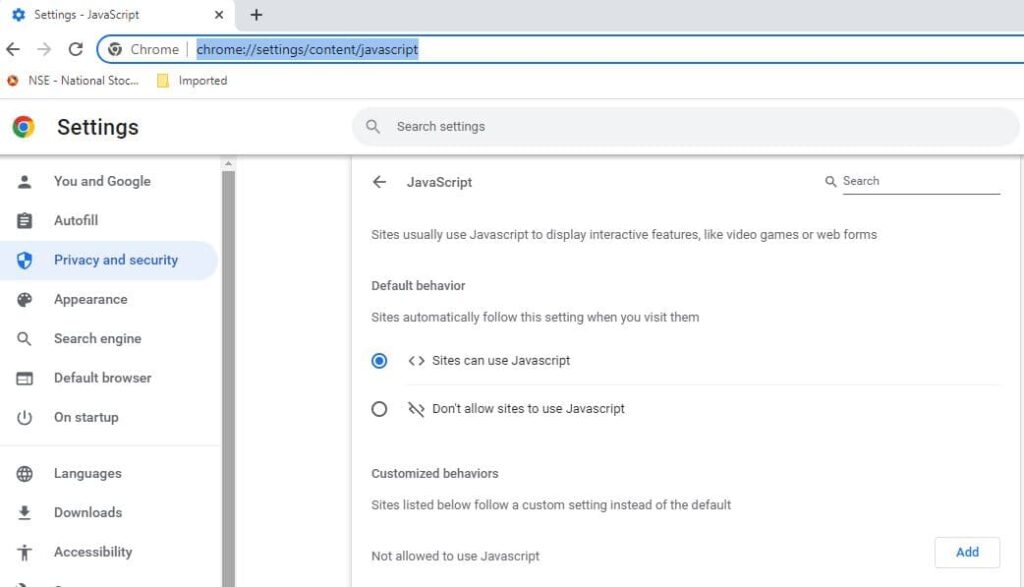Select the Appearance palette icon

(26, 299)
